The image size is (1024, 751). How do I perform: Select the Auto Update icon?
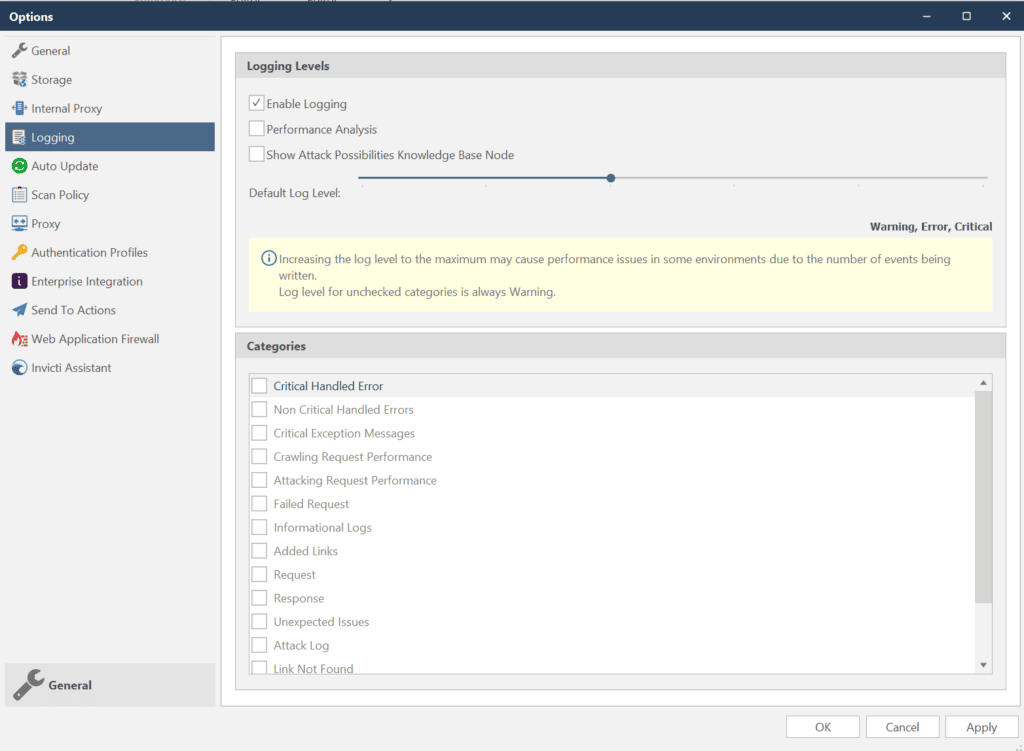pyautogui.click(x=22, y=165)
